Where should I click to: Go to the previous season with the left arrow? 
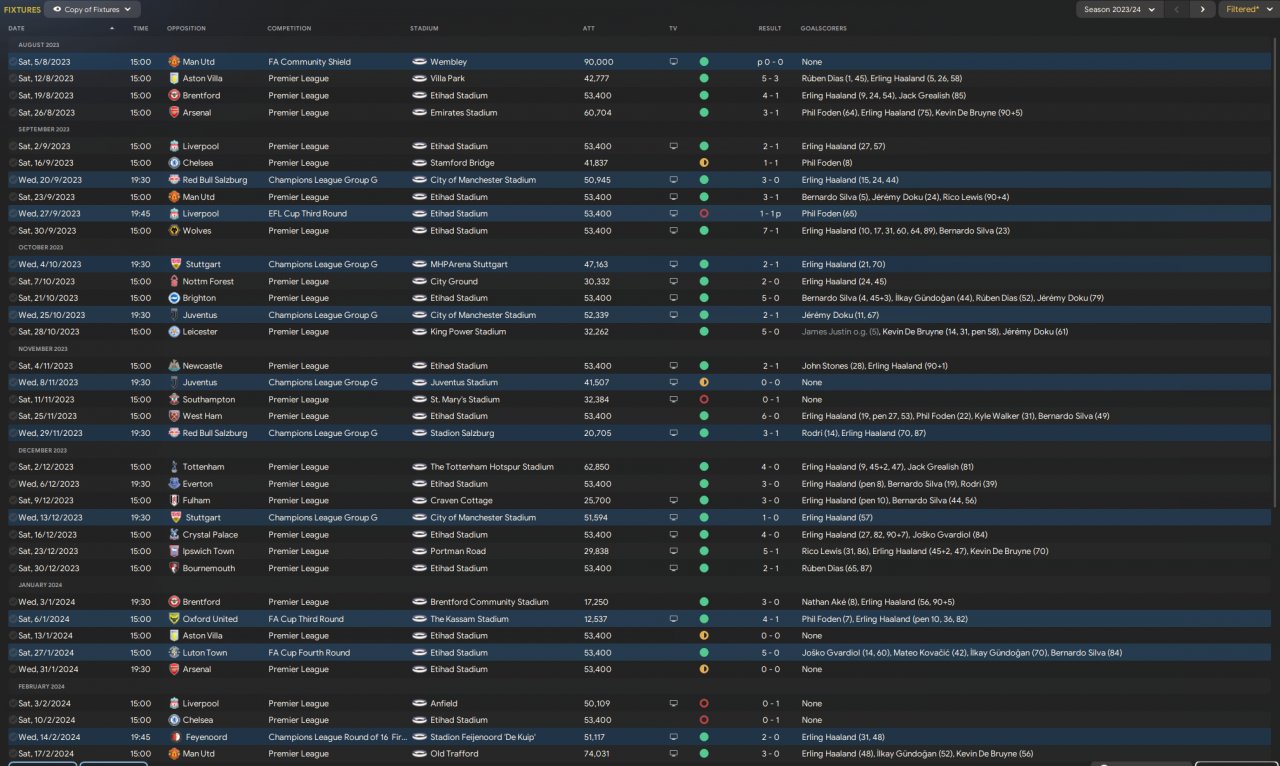1177,9
